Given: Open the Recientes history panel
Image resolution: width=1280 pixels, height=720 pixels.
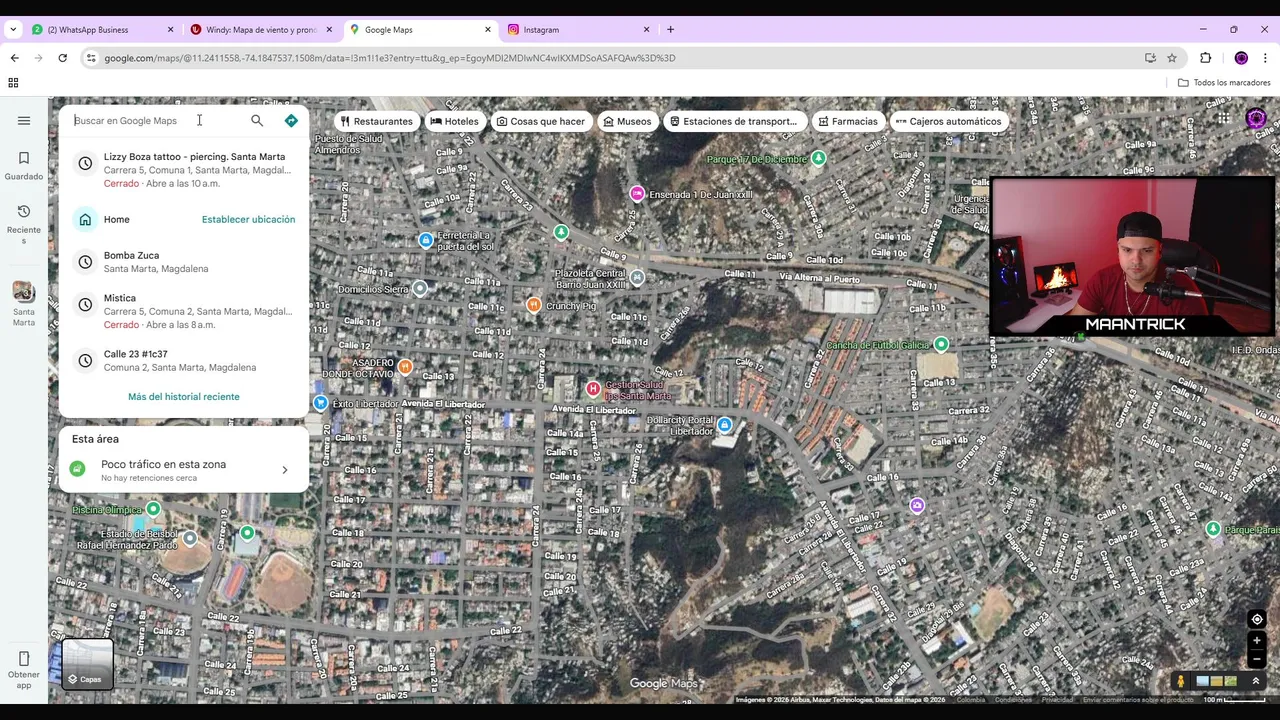Looking at the screenshot, I should (24, 224).
